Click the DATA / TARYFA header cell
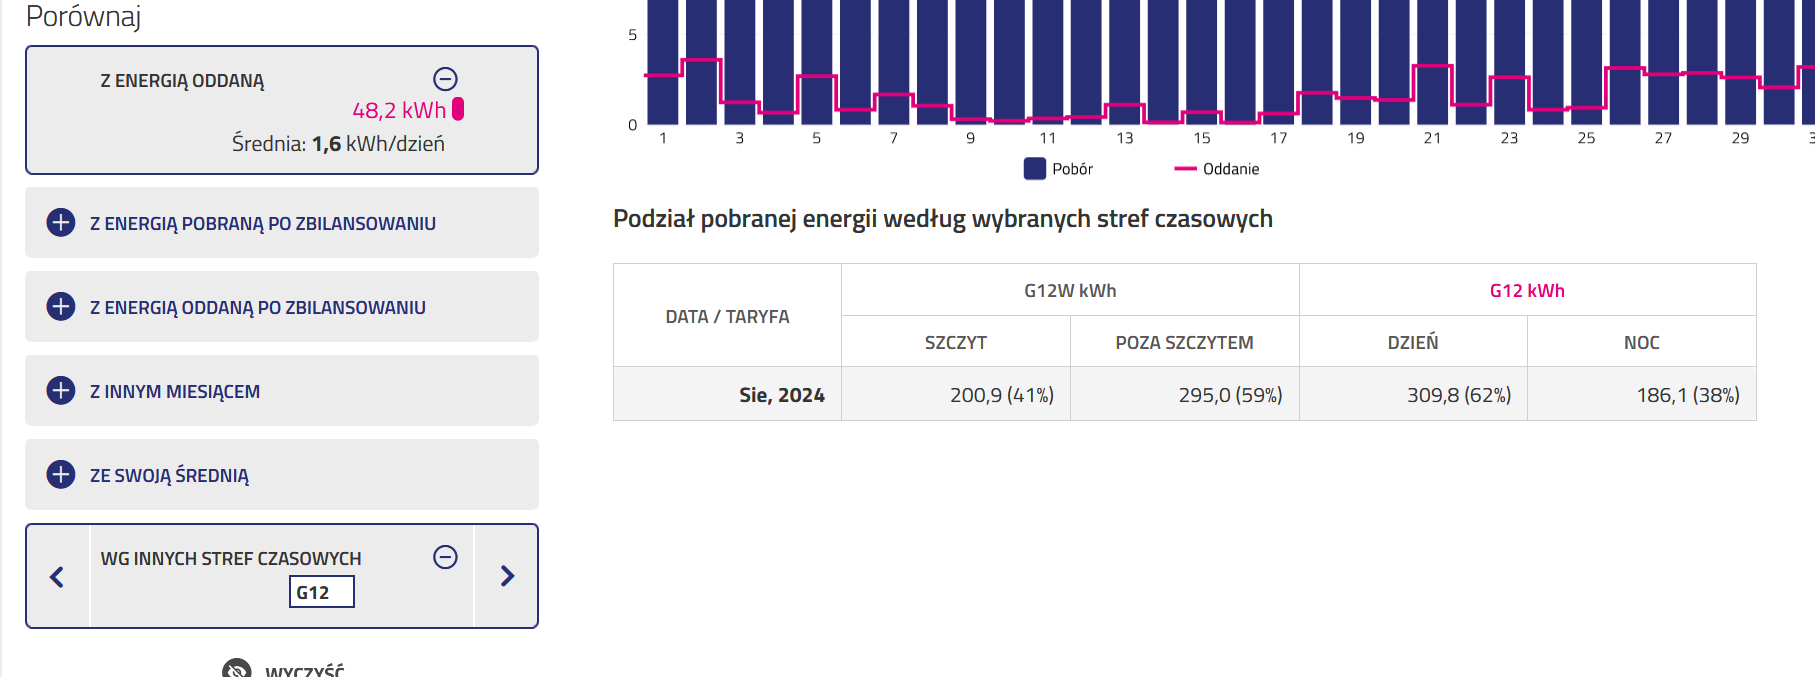 point(727,316)
